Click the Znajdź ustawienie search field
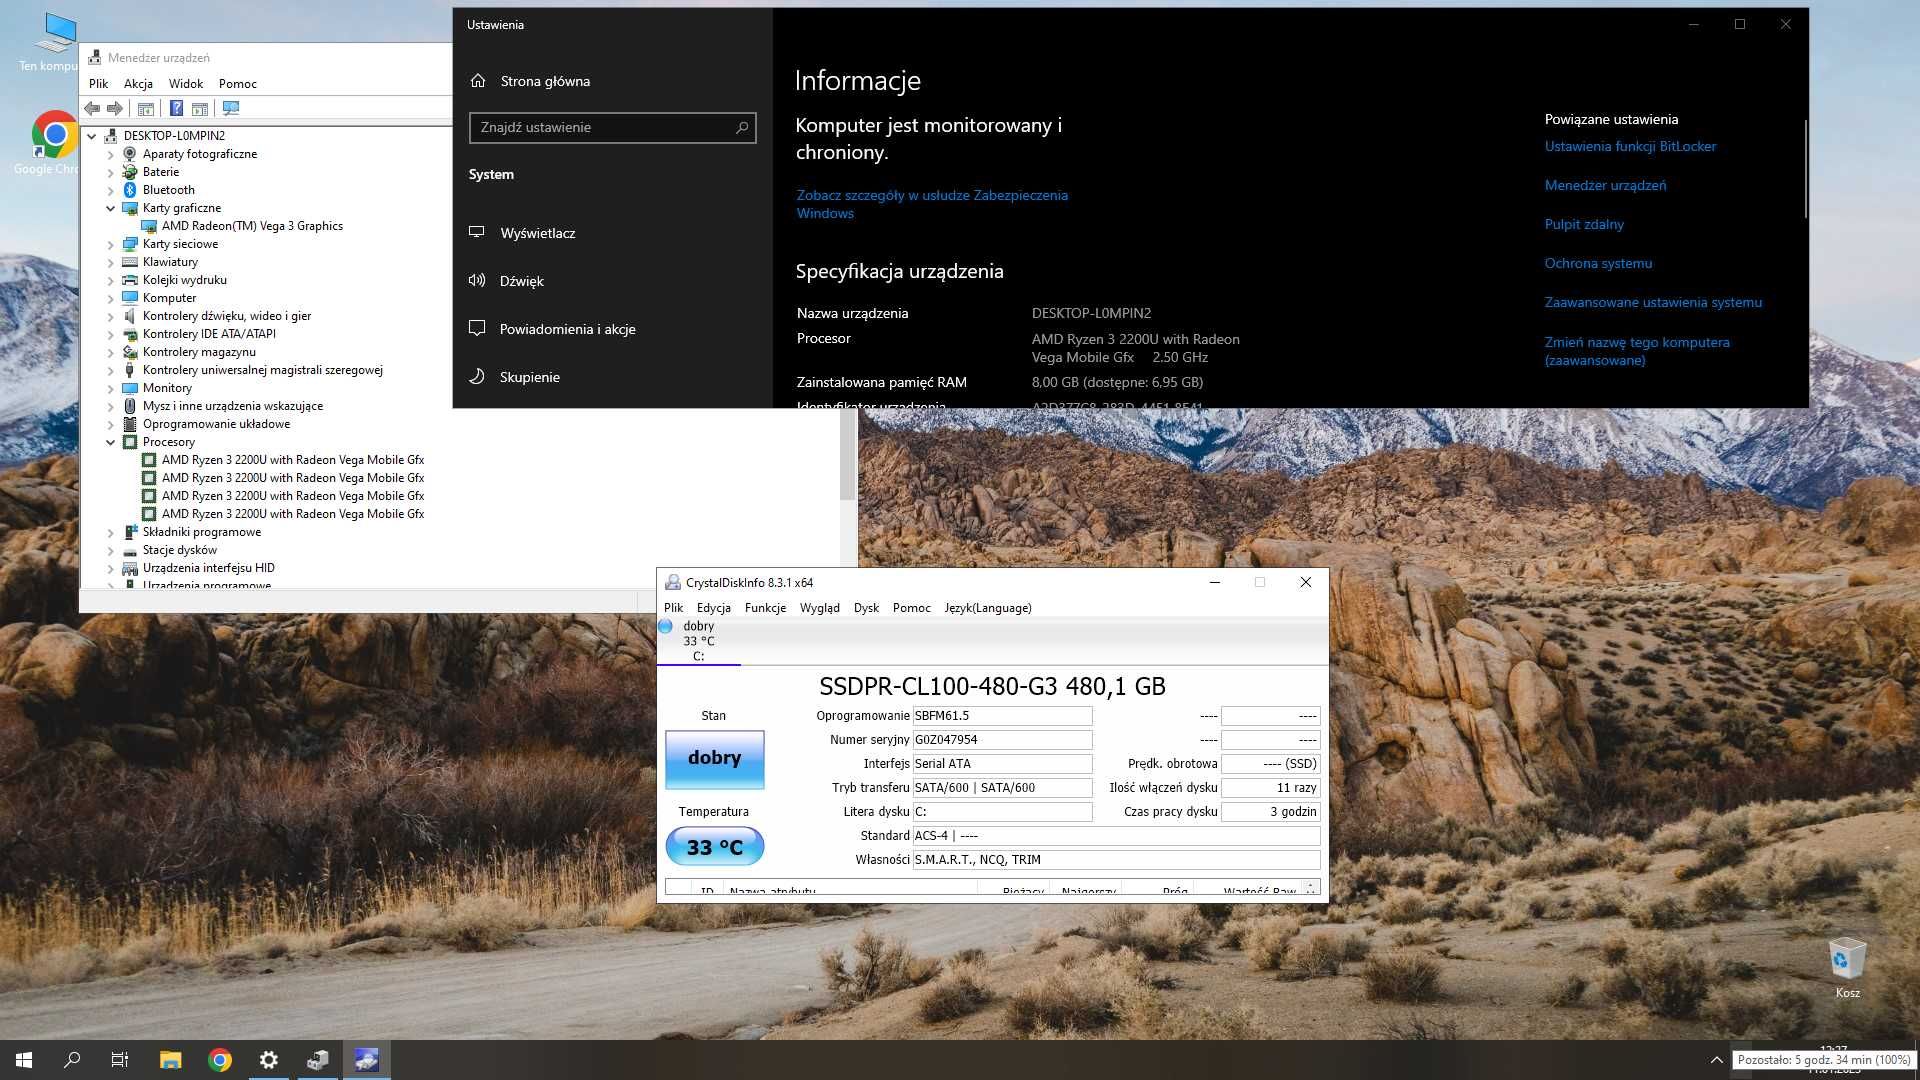Viewport: 1920px width, 1080px height. pos(612,128)
